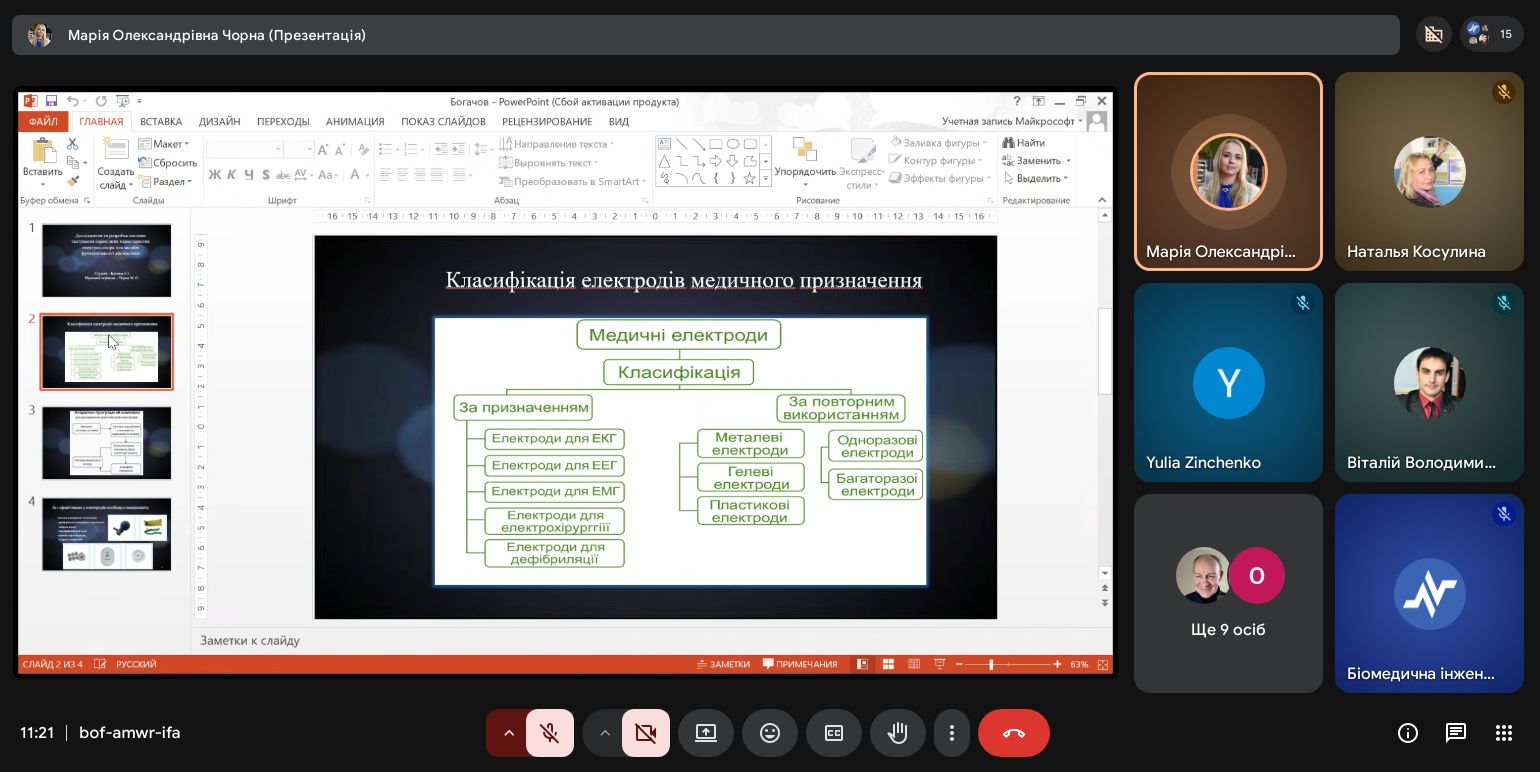Leave the call with red hang-up button
Image resolution: width=1540 pixels, height=772 pixels.
(1013, 733)
